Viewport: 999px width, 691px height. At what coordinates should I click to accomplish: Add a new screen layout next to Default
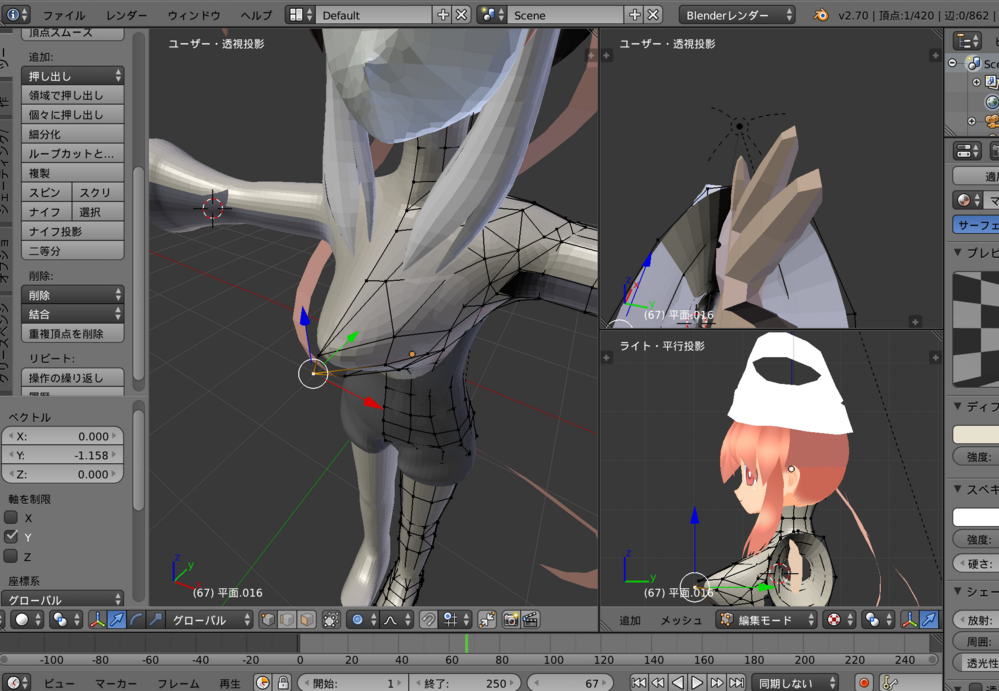click(442, 15)
